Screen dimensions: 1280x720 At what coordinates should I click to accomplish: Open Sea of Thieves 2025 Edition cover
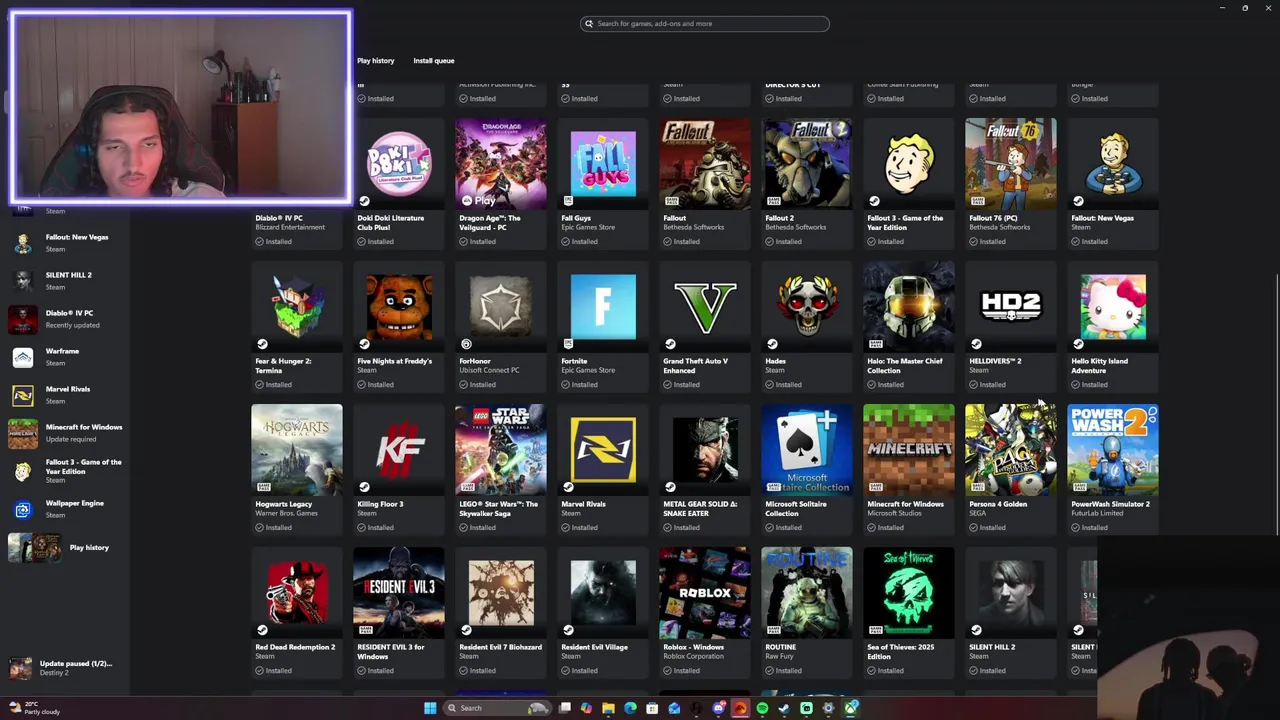(x=909, y=593)
